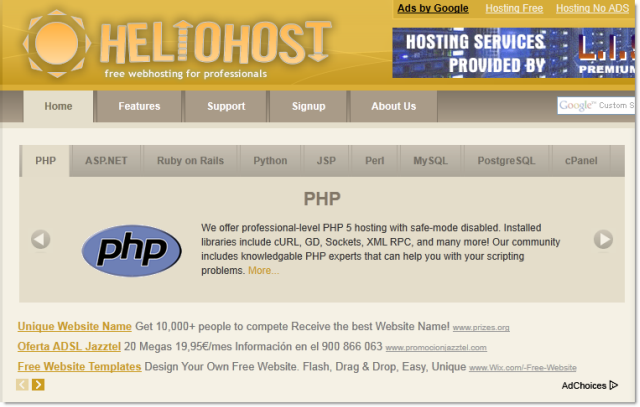This screenshot has height=407, width=640.
Task: Click the PHP logo image
Action: pyautogui.click(x=131, y=250)
